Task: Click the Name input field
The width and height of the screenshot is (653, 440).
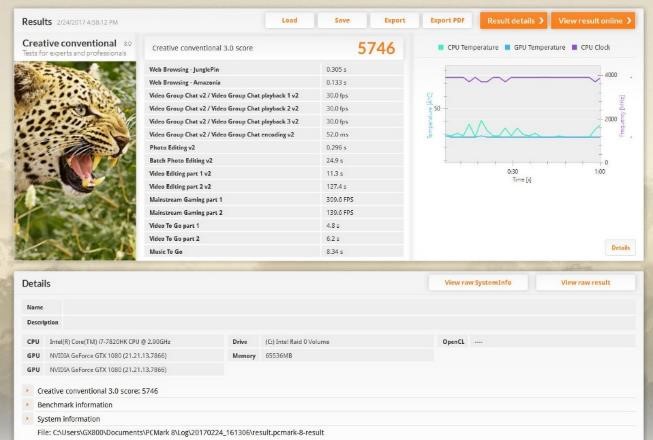Action: tap(349, 307)
